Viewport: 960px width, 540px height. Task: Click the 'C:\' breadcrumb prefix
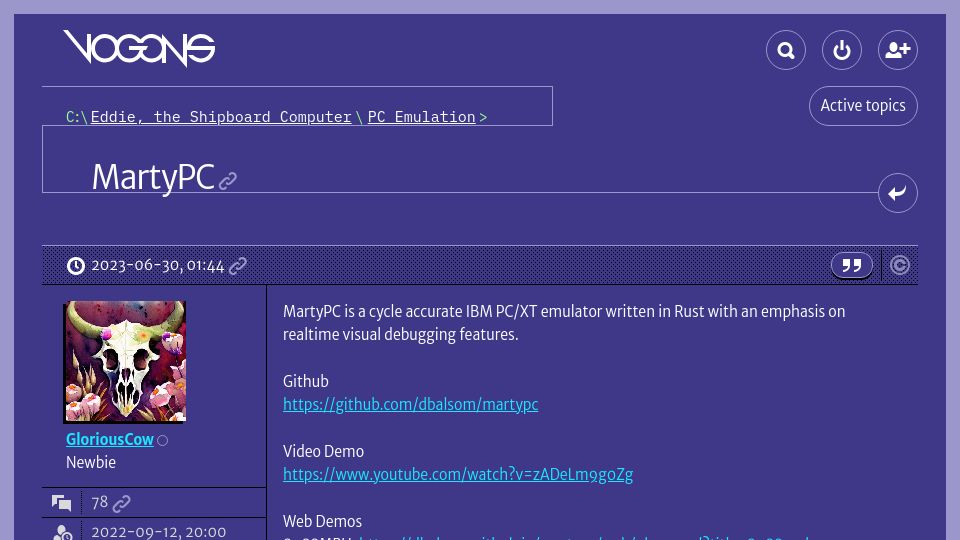tap(77, 116)
